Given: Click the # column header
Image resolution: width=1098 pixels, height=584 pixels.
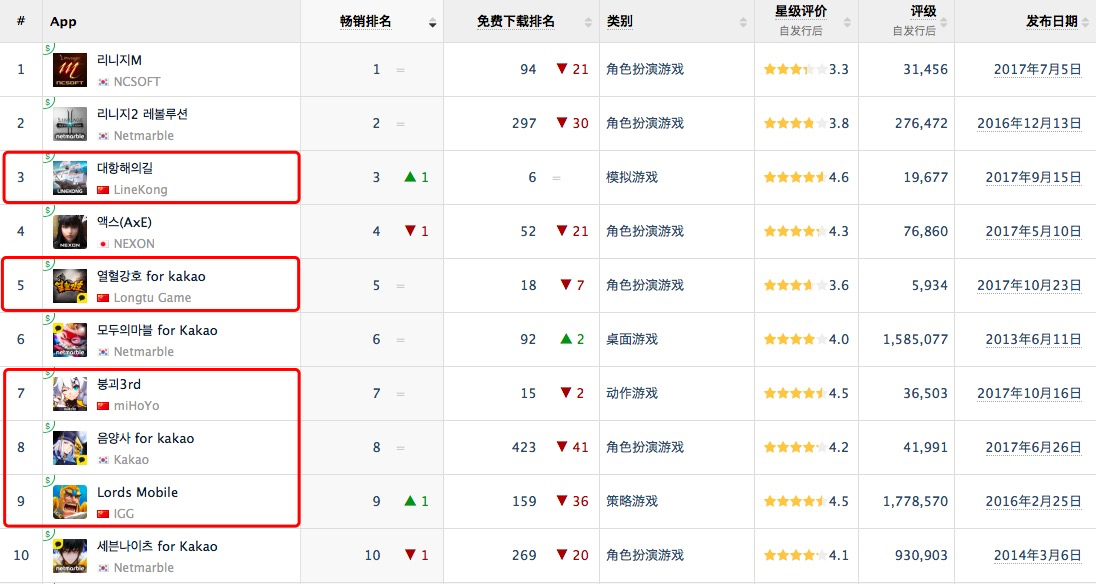Looking at the screenshot, I should (x=21, y=21).
